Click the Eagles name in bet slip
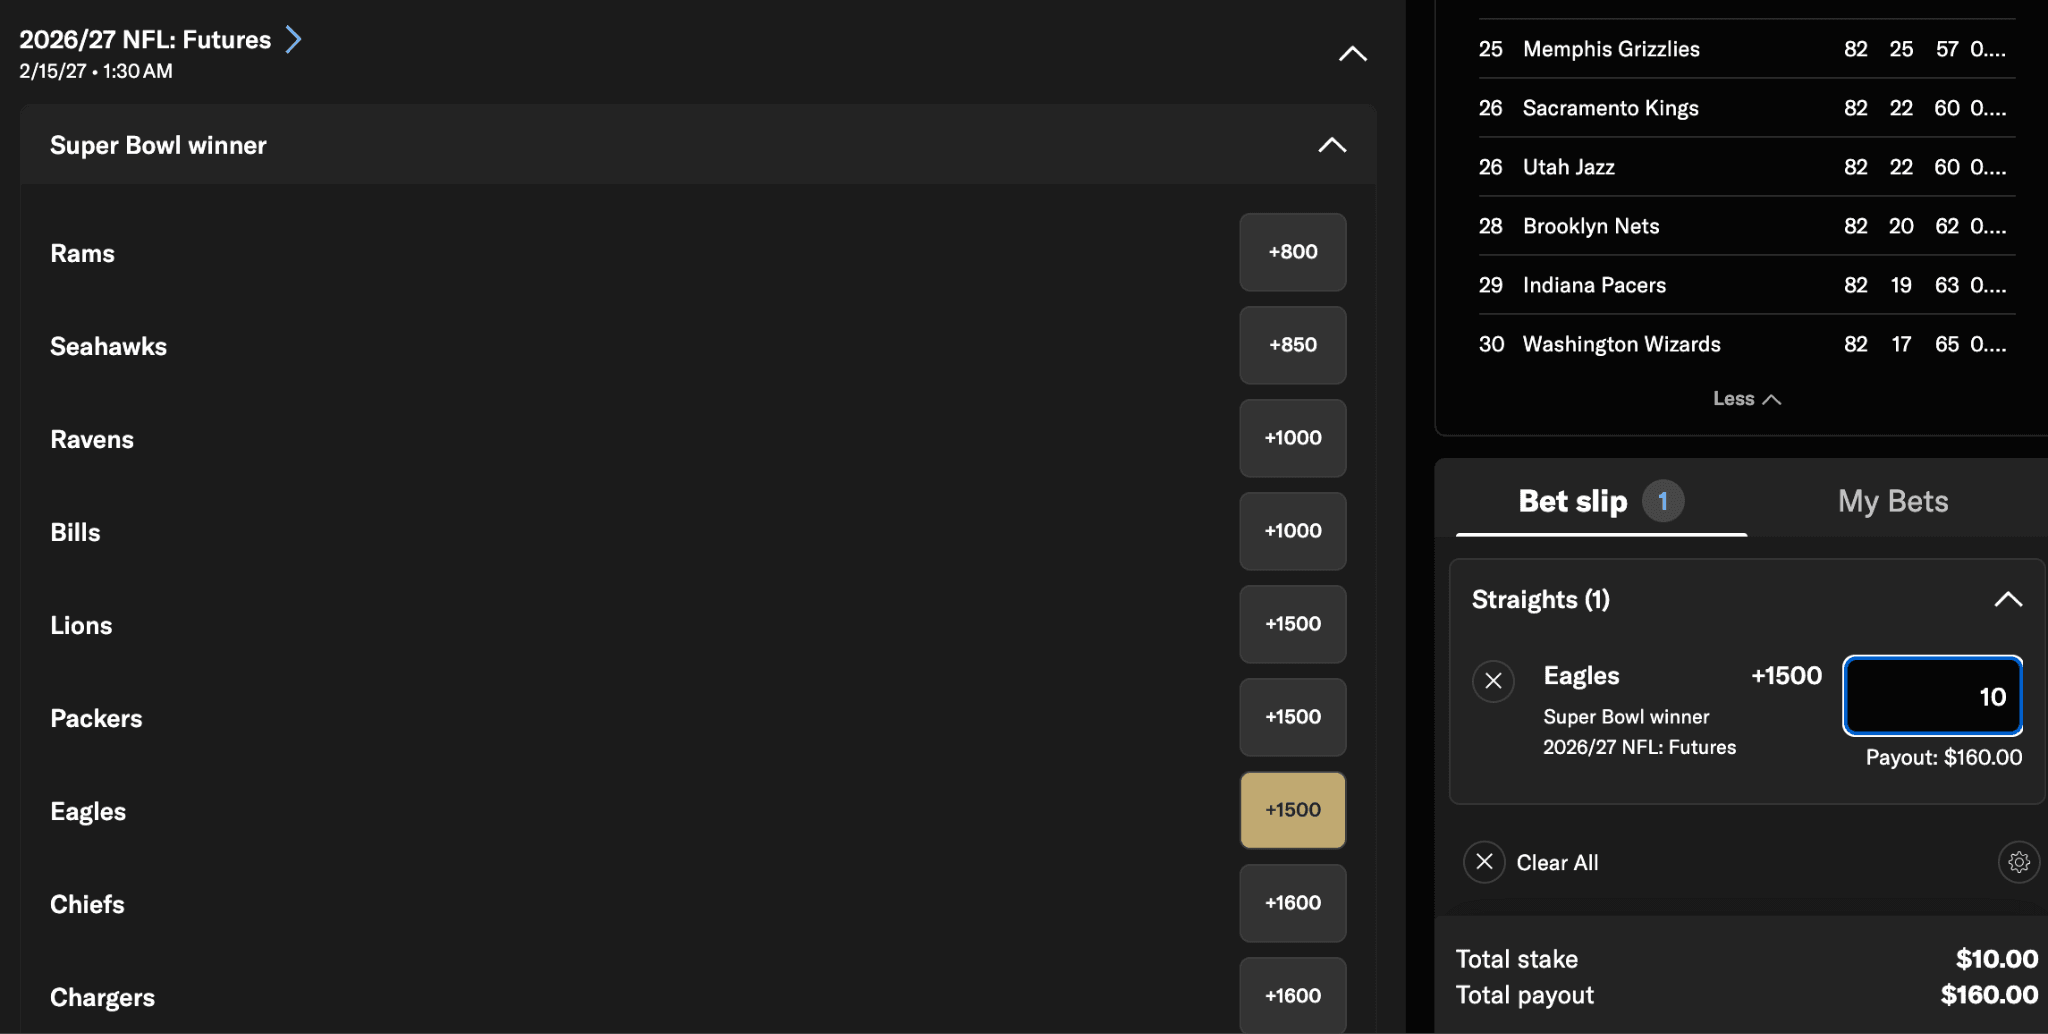 pos(1581,676)
